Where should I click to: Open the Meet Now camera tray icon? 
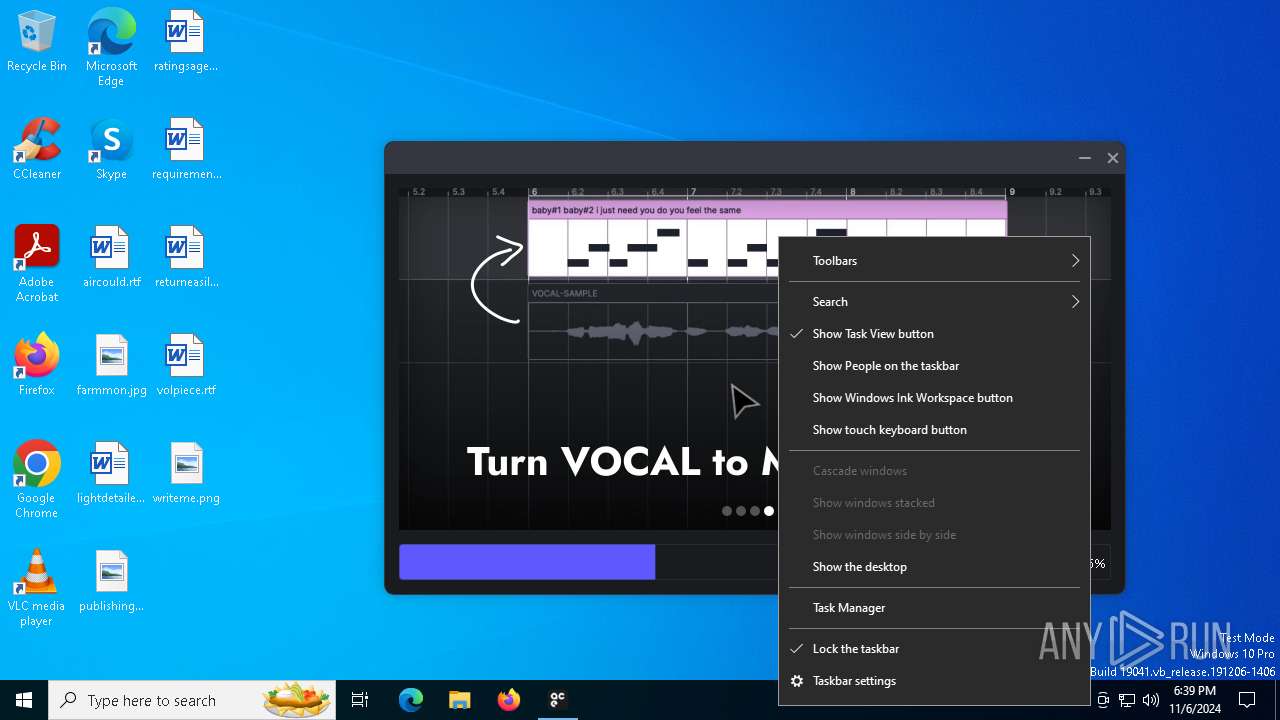tap(1103, 700)
